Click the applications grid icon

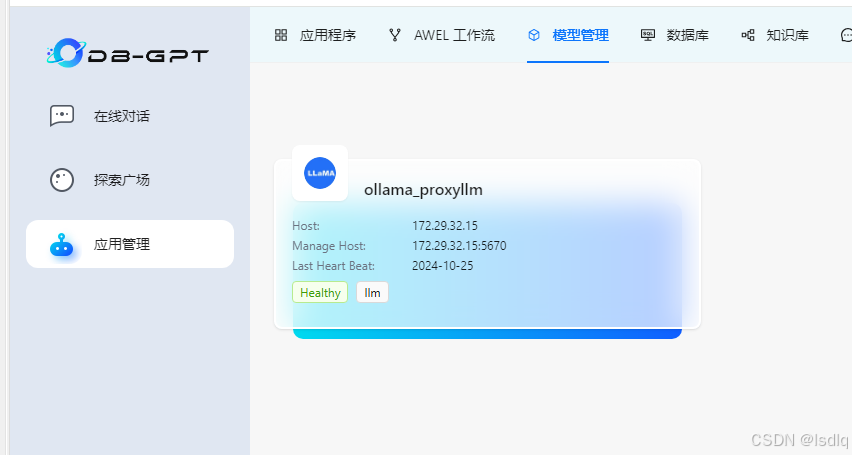[281, 35]
